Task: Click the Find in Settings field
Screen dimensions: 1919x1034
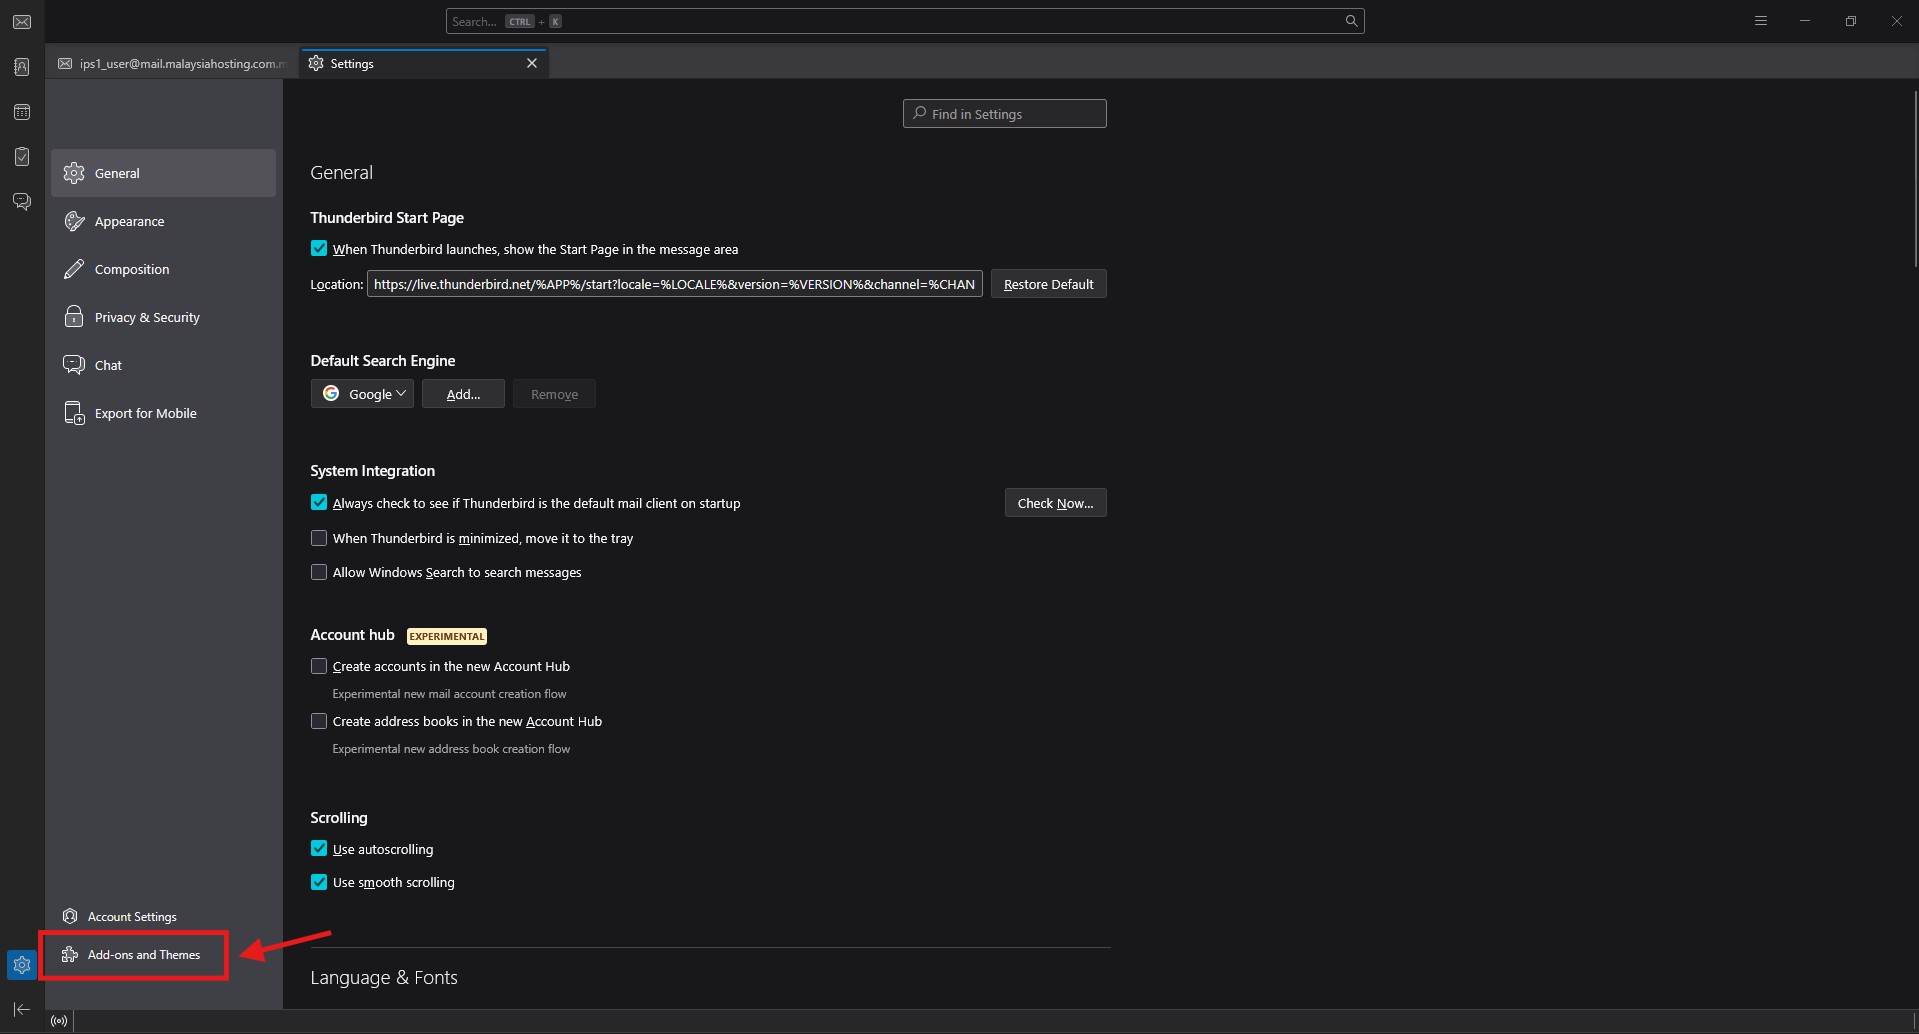Action: 1004,114
